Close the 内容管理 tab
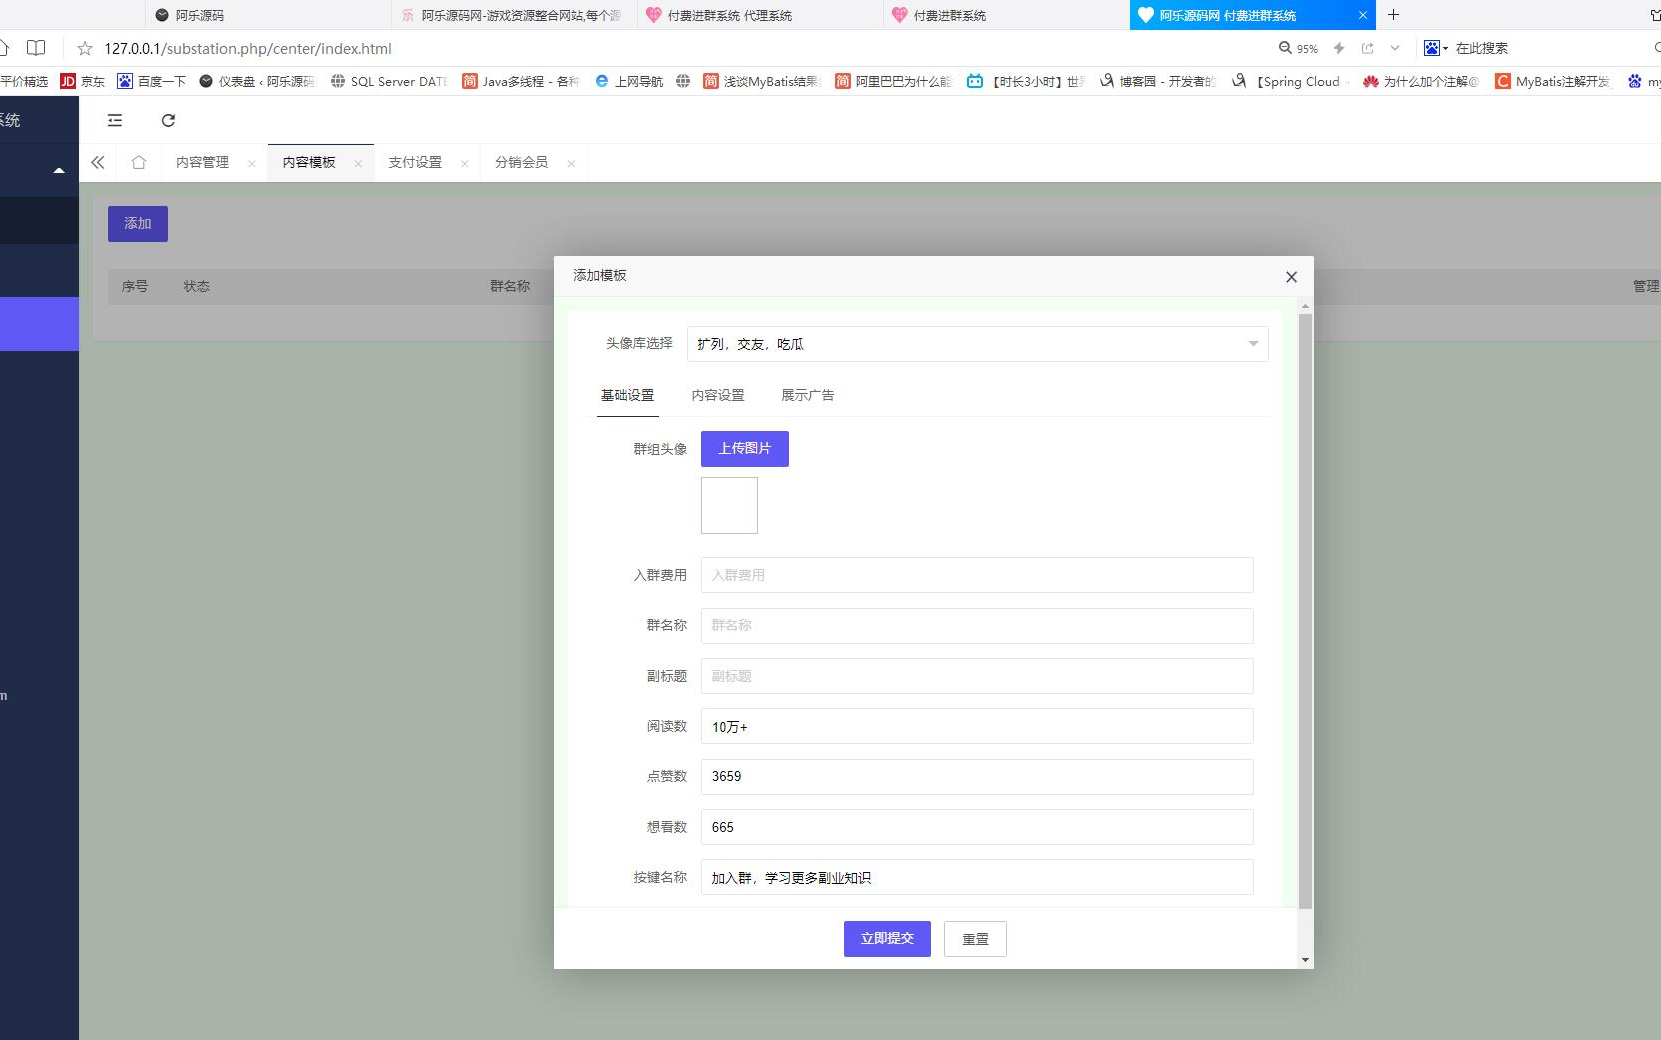Viewport: 1661px width, 1040px height. [251, 164]
